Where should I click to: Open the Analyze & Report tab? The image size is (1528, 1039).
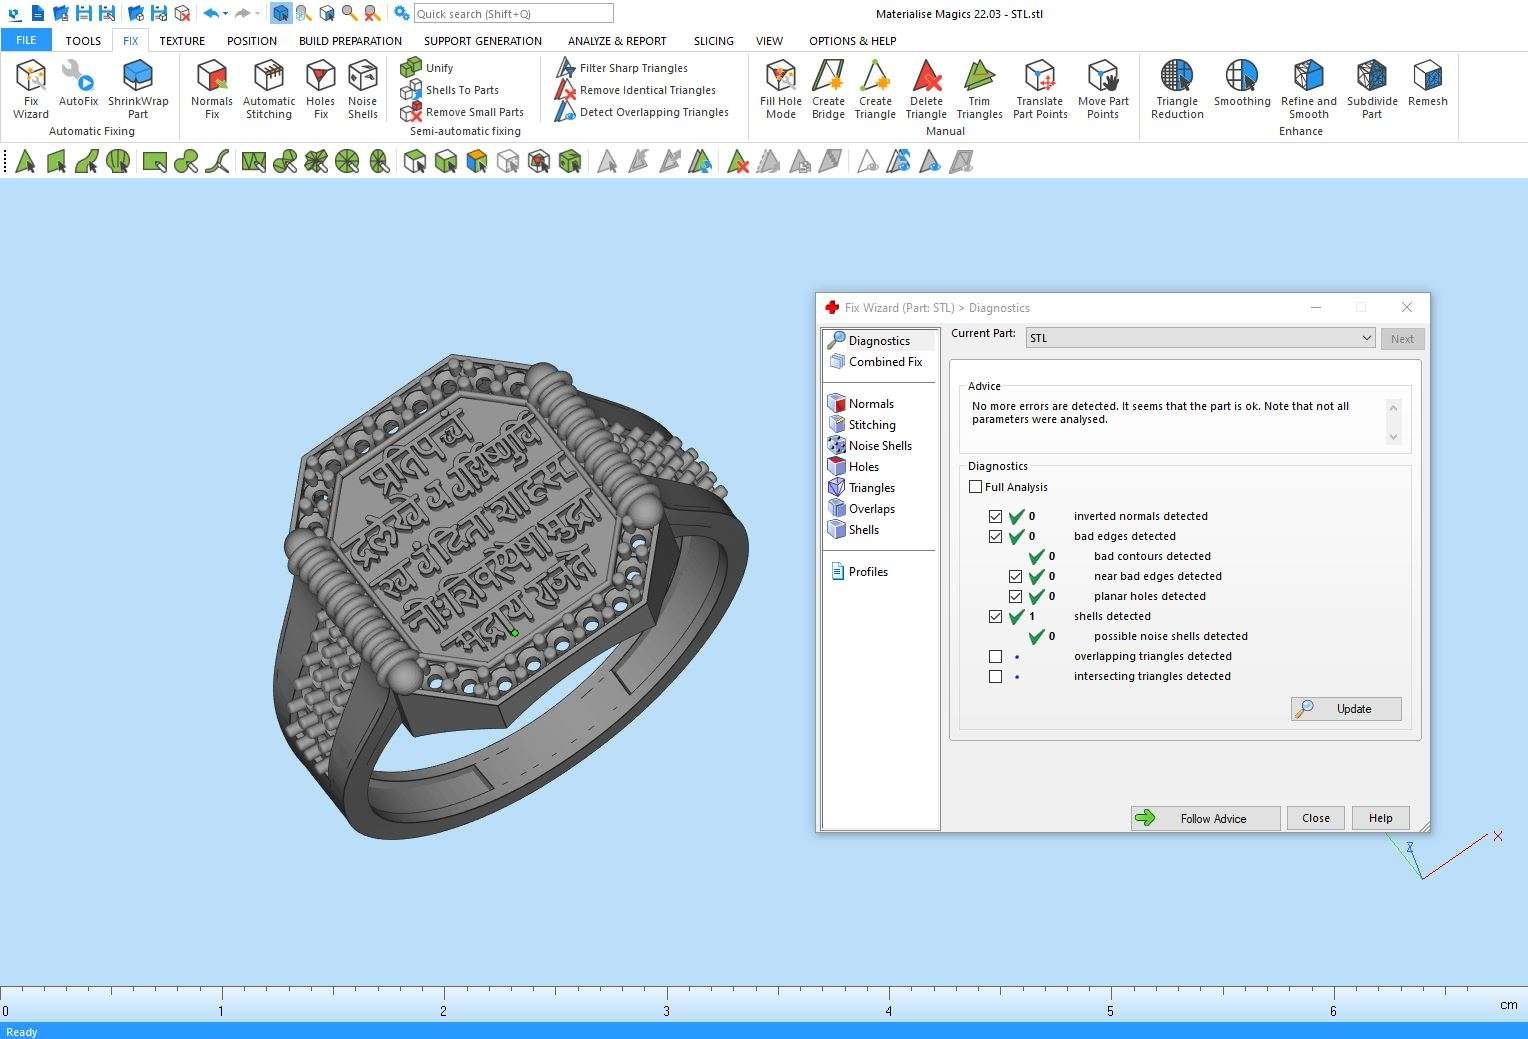pos(616,41)
